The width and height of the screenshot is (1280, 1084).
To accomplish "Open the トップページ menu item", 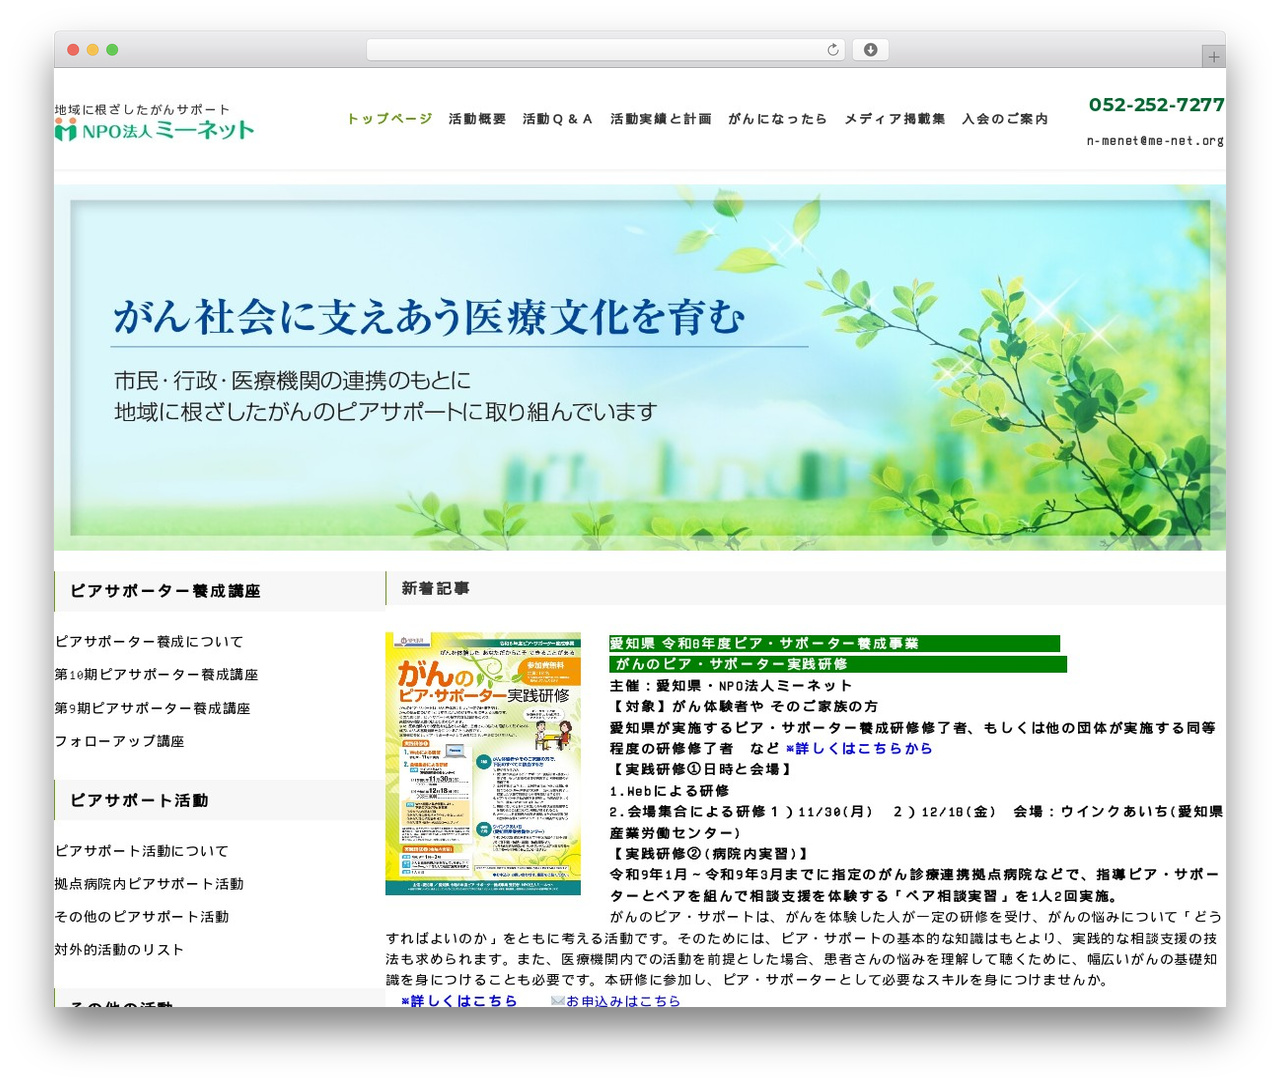I will point(390,119).
